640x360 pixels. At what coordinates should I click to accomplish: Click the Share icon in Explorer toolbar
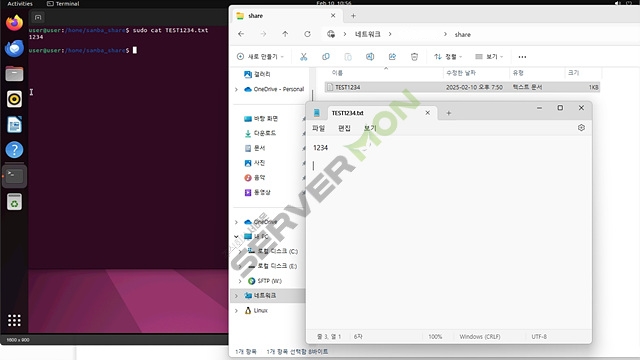[392, 57]
